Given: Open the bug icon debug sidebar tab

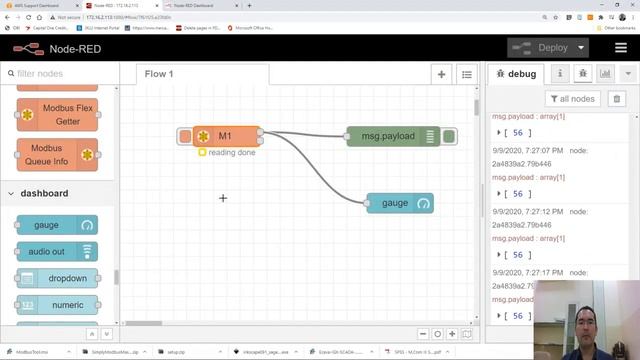Looking at the screenshot, I should pyautogui.click(x=583, y=74).
